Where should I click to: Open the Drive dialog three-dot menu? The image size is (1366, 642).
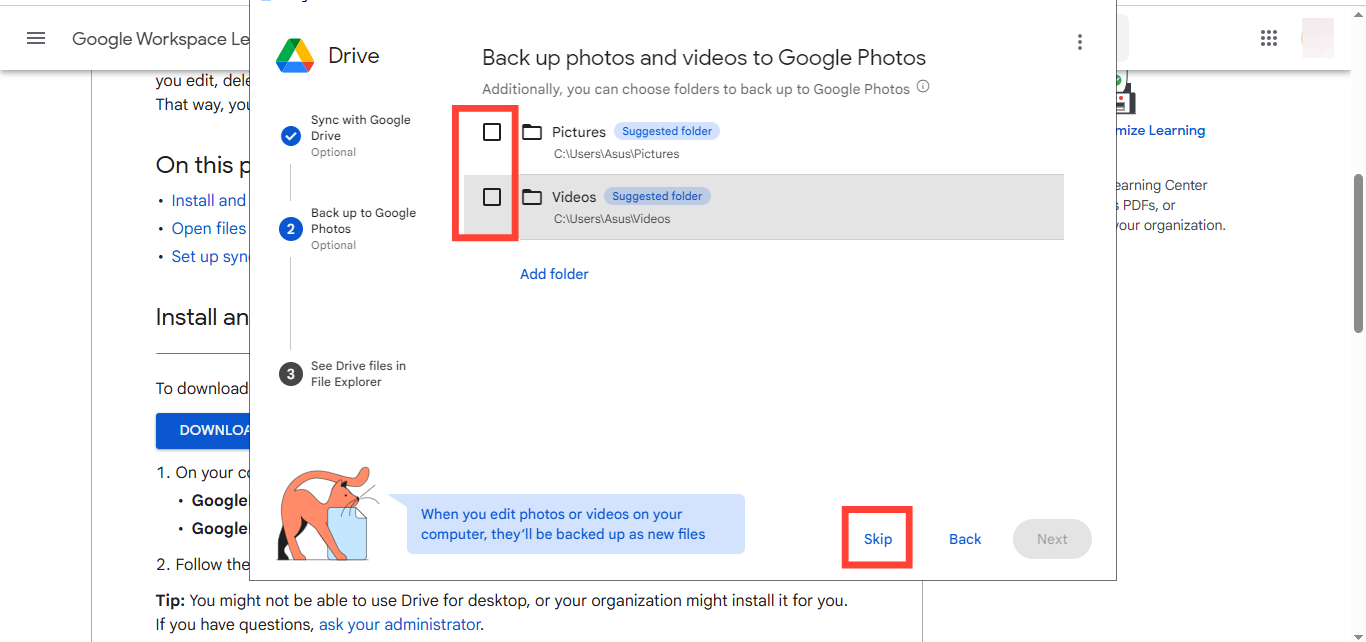coord(1079,42)
